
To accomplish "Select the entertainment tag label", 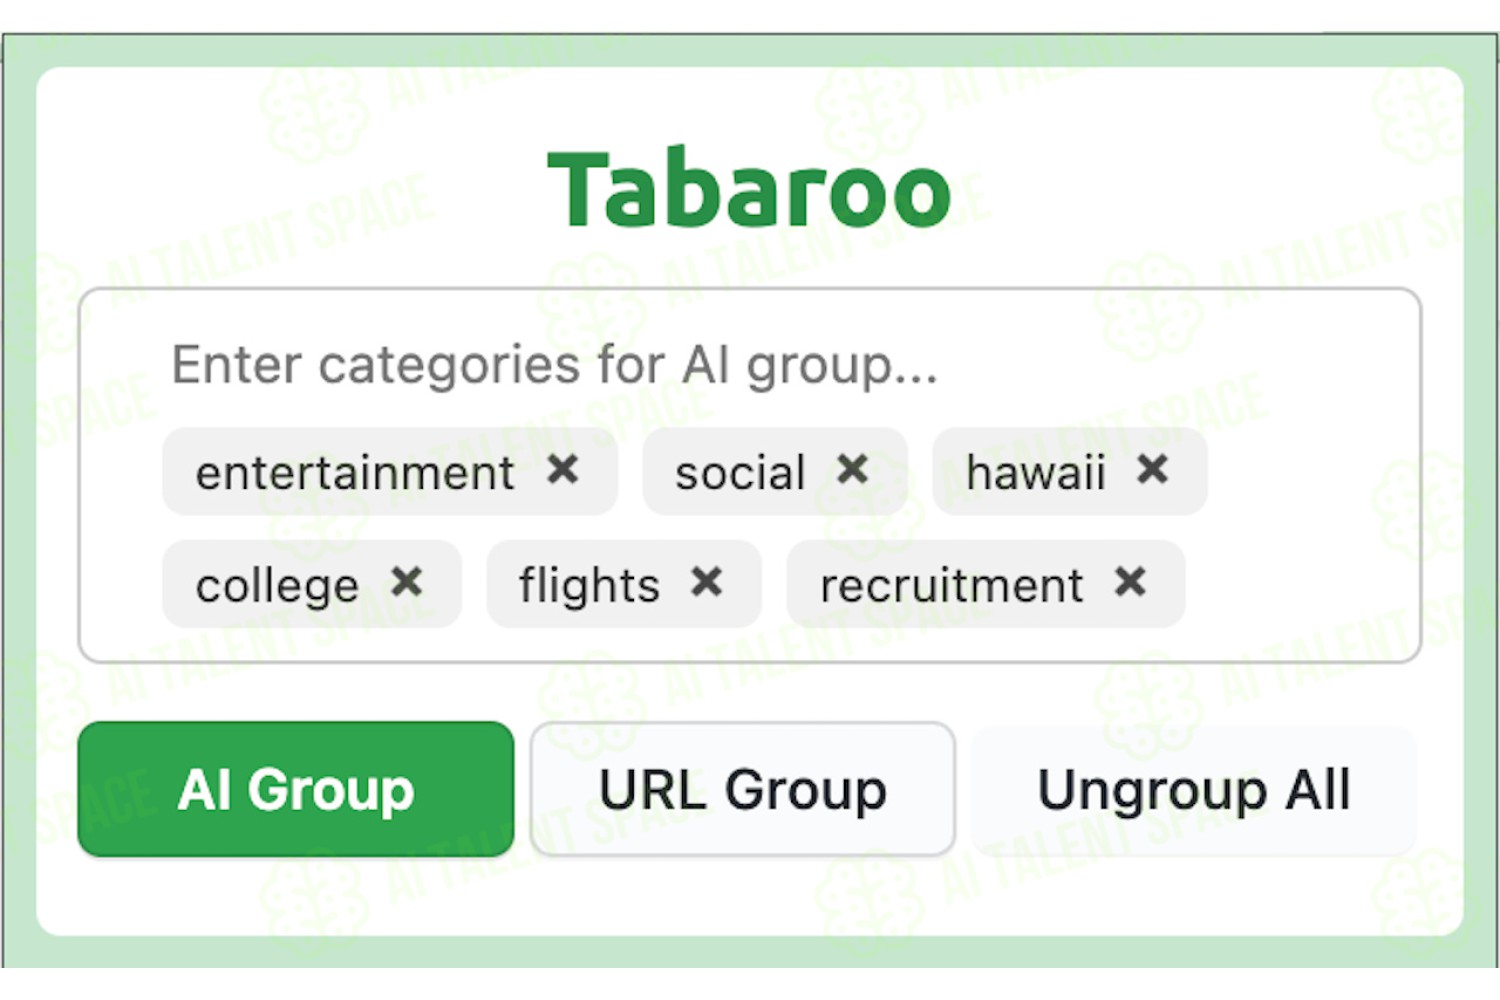I will coord(355,472).
